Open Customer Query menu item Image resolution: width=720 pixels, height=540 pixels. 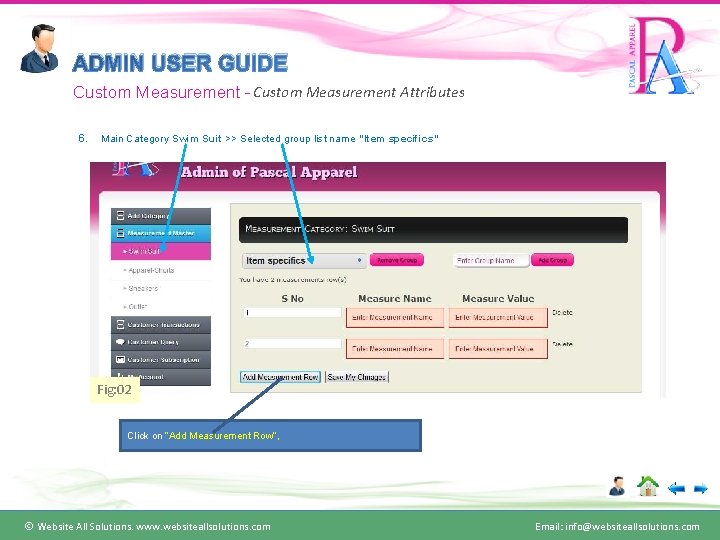[161, 342]
